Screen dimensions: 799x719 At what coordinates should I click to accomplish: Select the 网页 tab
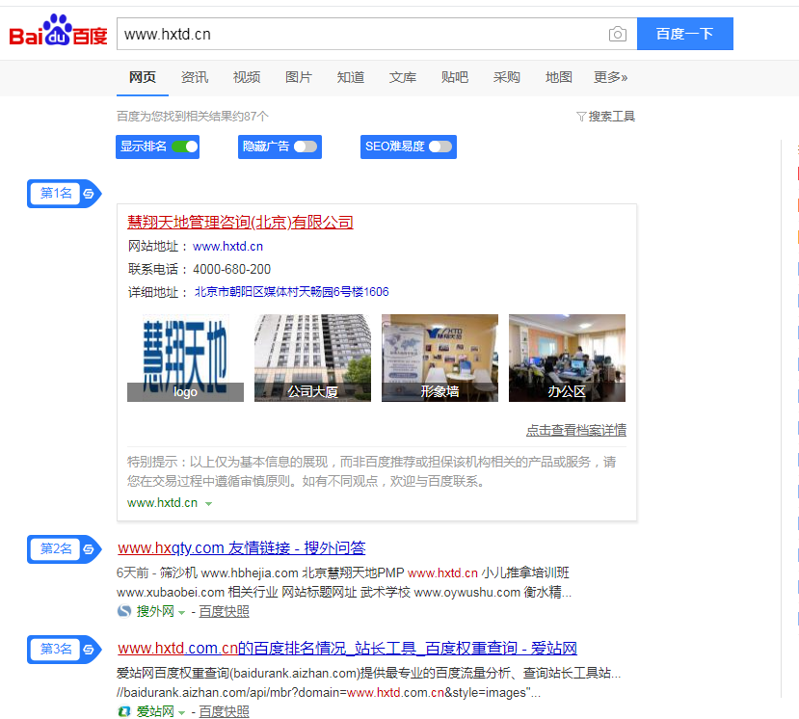pos(142,77)
